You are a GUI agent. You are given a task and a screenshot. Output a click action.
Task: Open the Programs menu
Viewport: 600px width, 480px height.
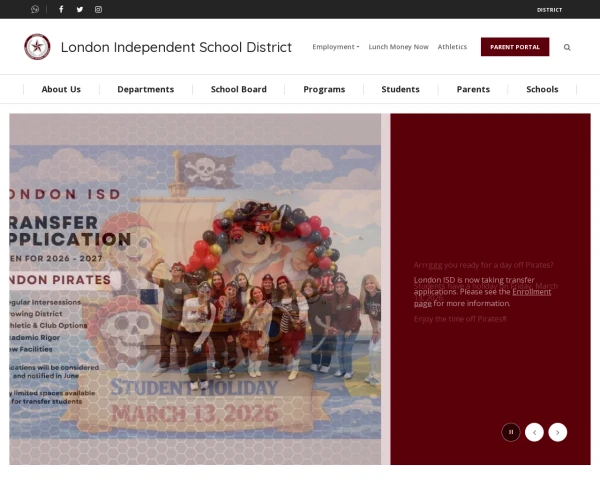click(x=324, y=89)
